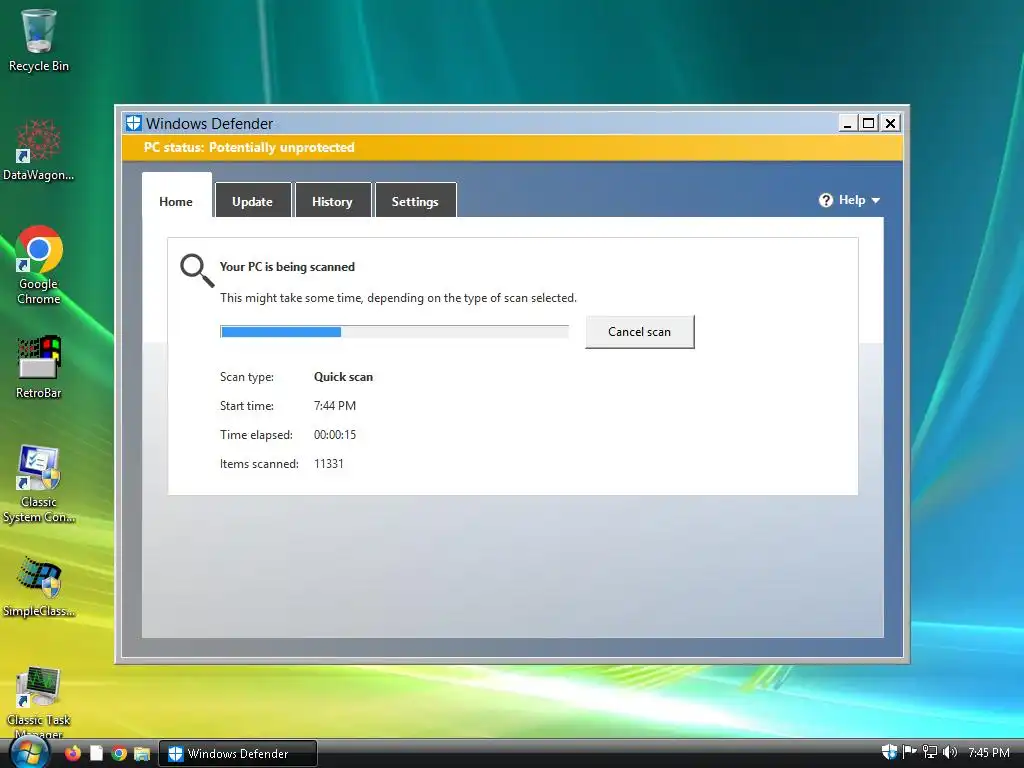Open File Explorer folder icon in taskbar
Screen dimensions: 1024x768
tap(142, 754)
